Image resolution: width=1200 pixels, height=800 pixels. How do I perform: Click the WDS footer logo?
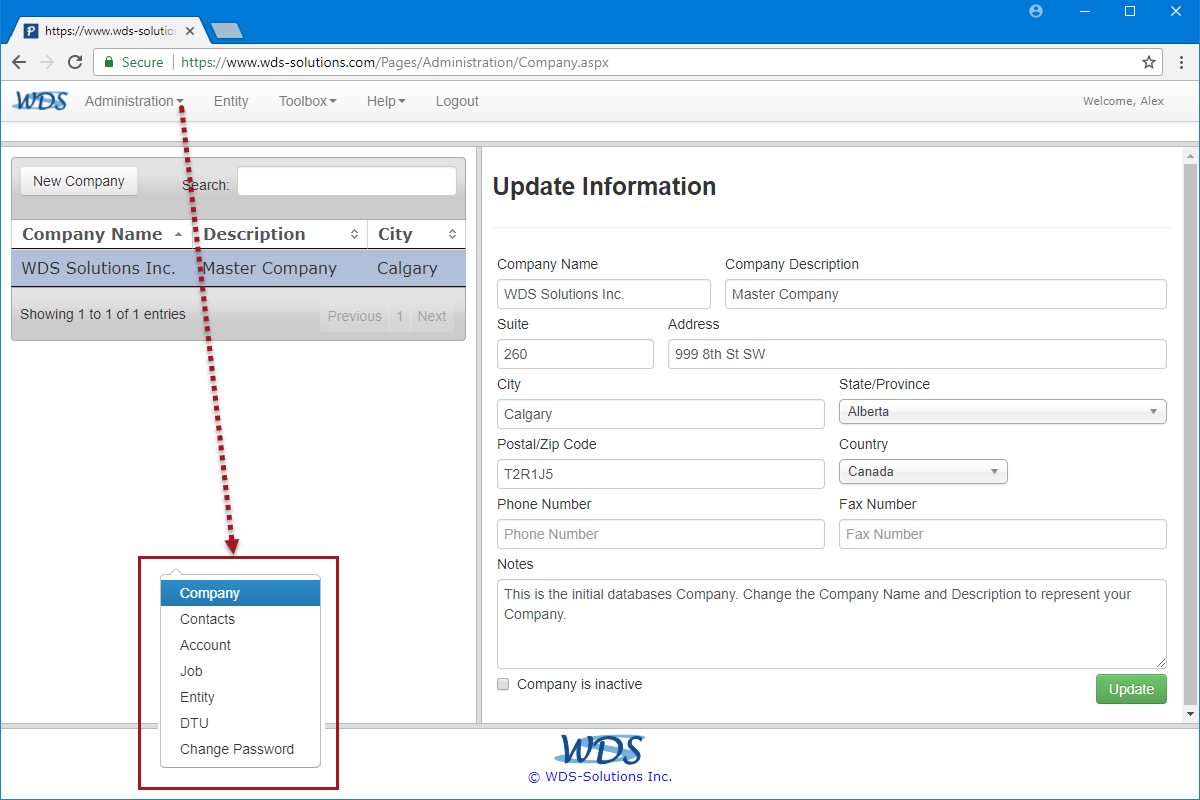600,749
